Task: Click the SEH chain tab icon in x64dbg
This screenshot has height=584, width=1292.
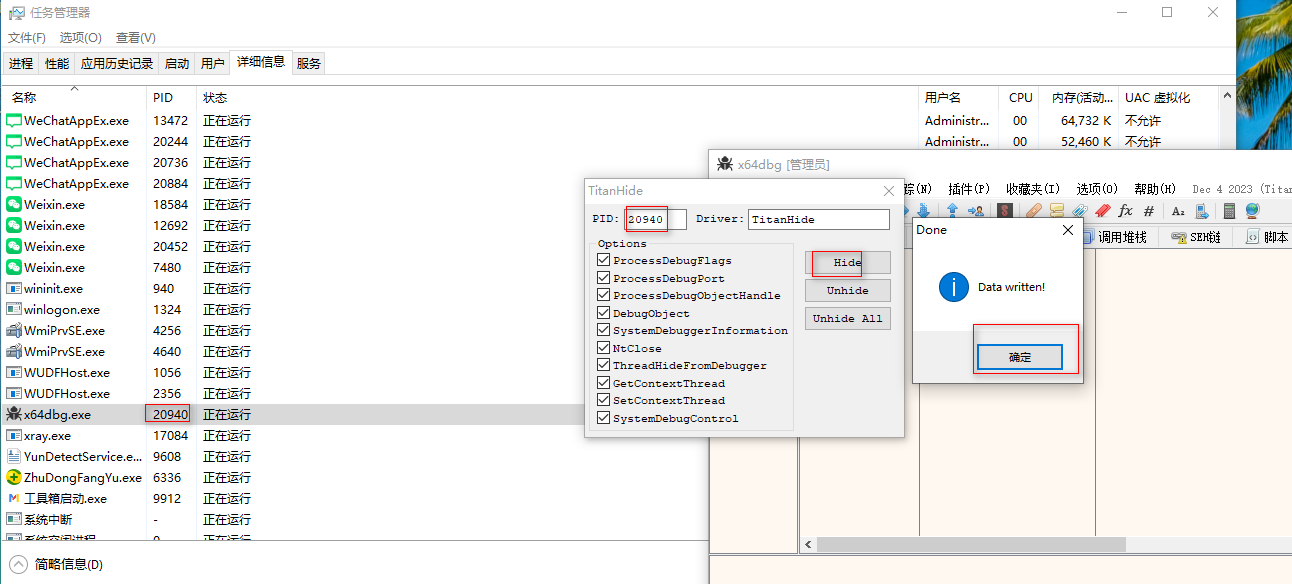Action: pos(1178,237)
